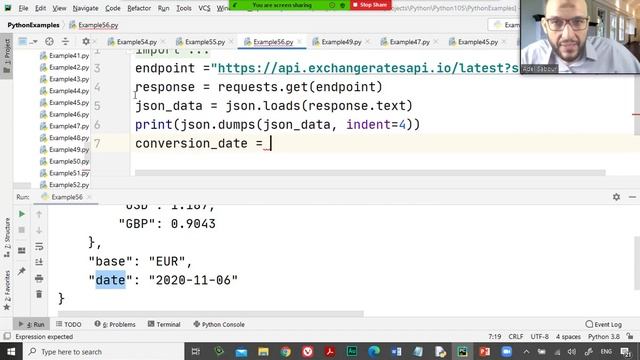Open the run configuration dropdown at top right

tap(505, 25)
